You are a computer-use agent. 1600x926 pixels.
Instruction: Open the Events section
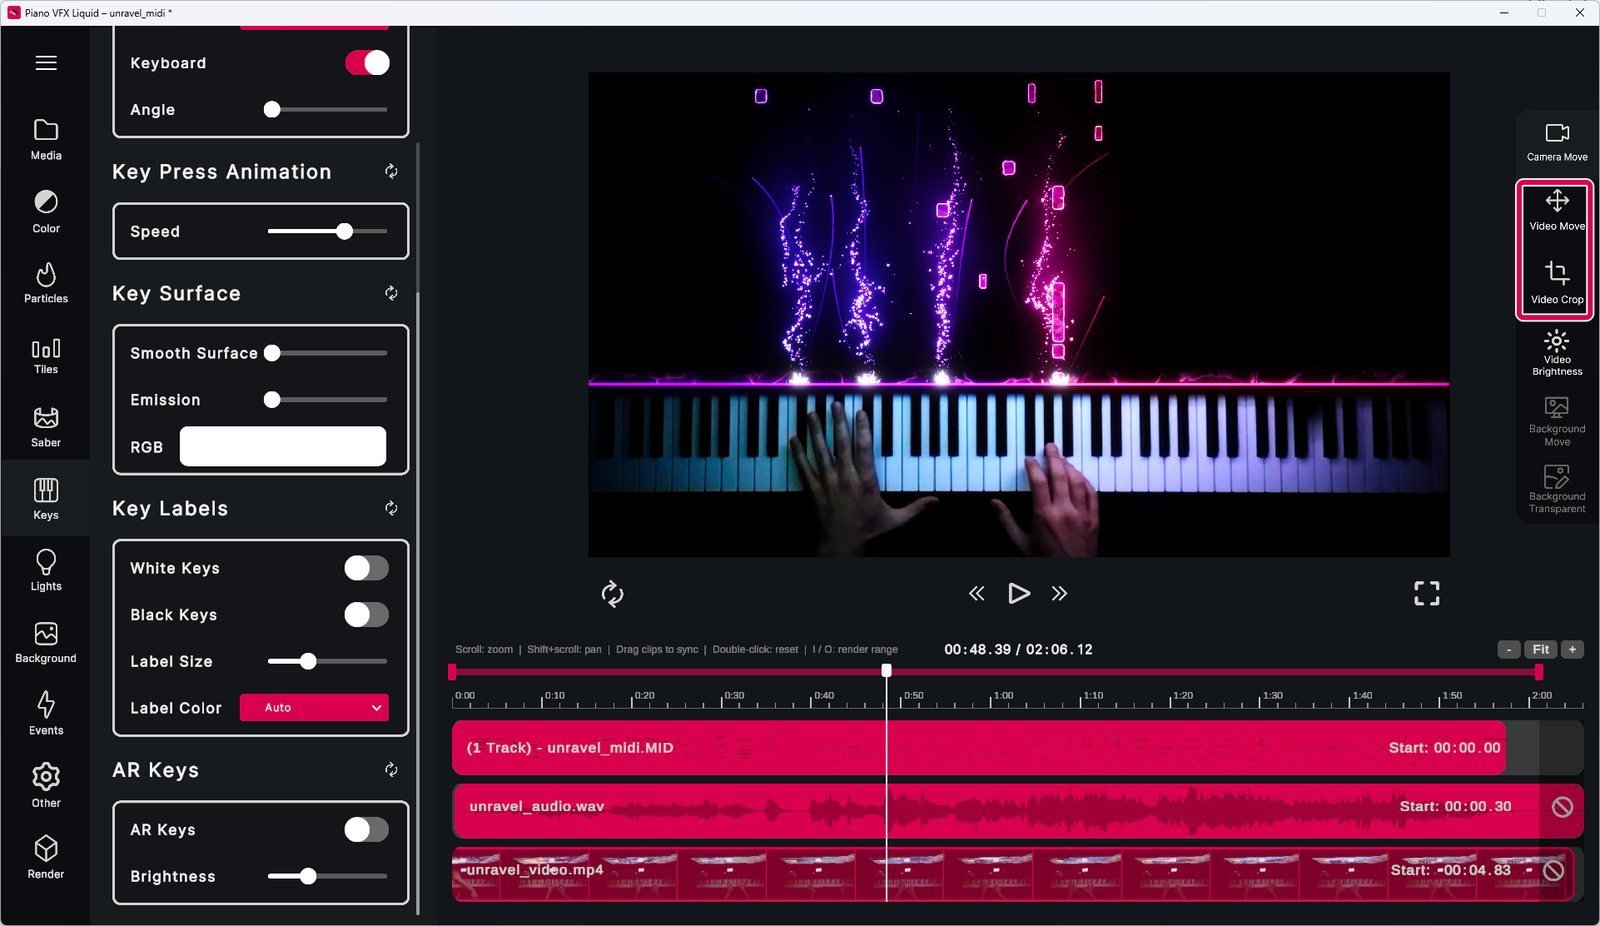(x=46, y=714)
